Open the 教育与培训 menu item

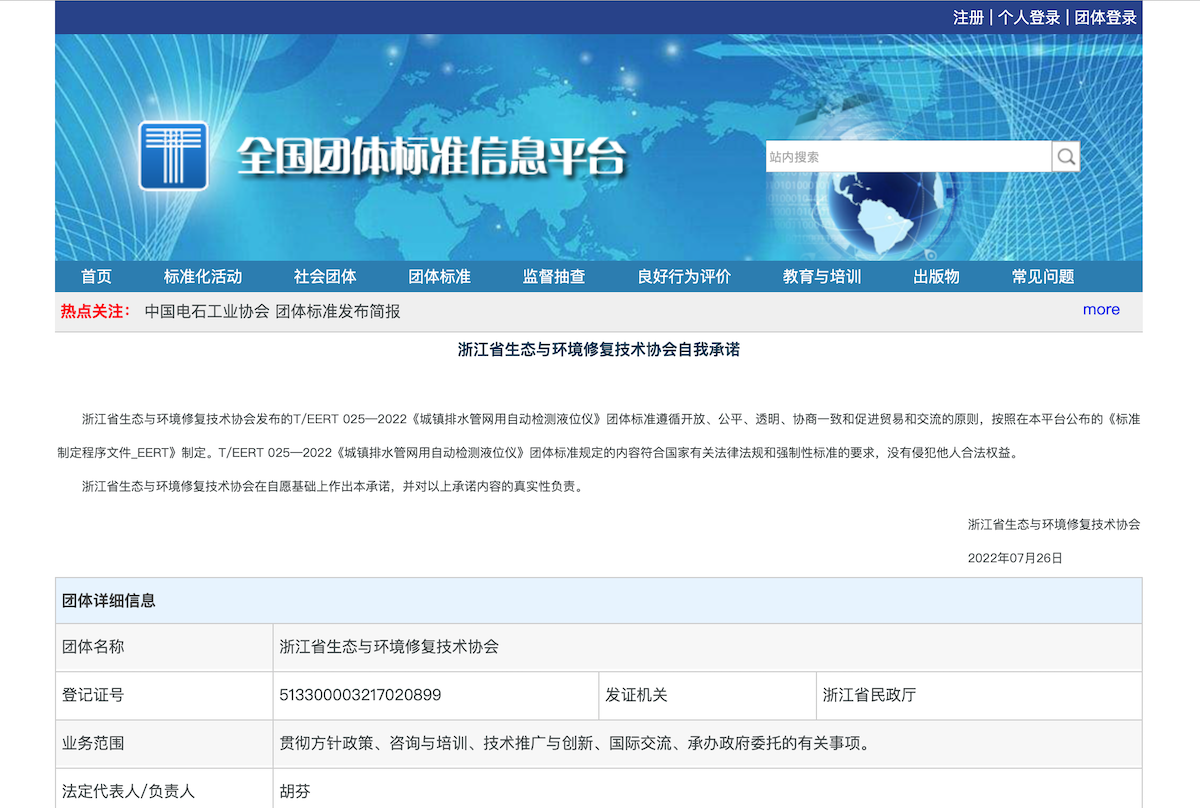822,277
